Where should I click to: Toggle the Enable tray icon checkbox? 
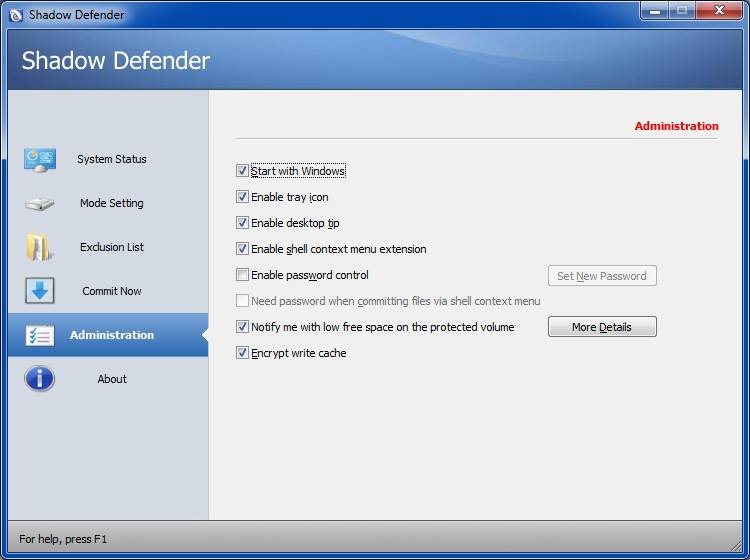(x=243, y=197)
